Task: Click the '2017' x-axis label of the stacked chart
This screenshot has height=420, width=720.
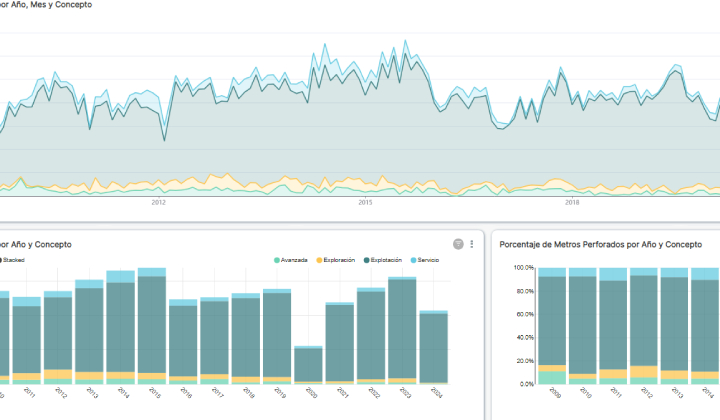Action: 217,392
